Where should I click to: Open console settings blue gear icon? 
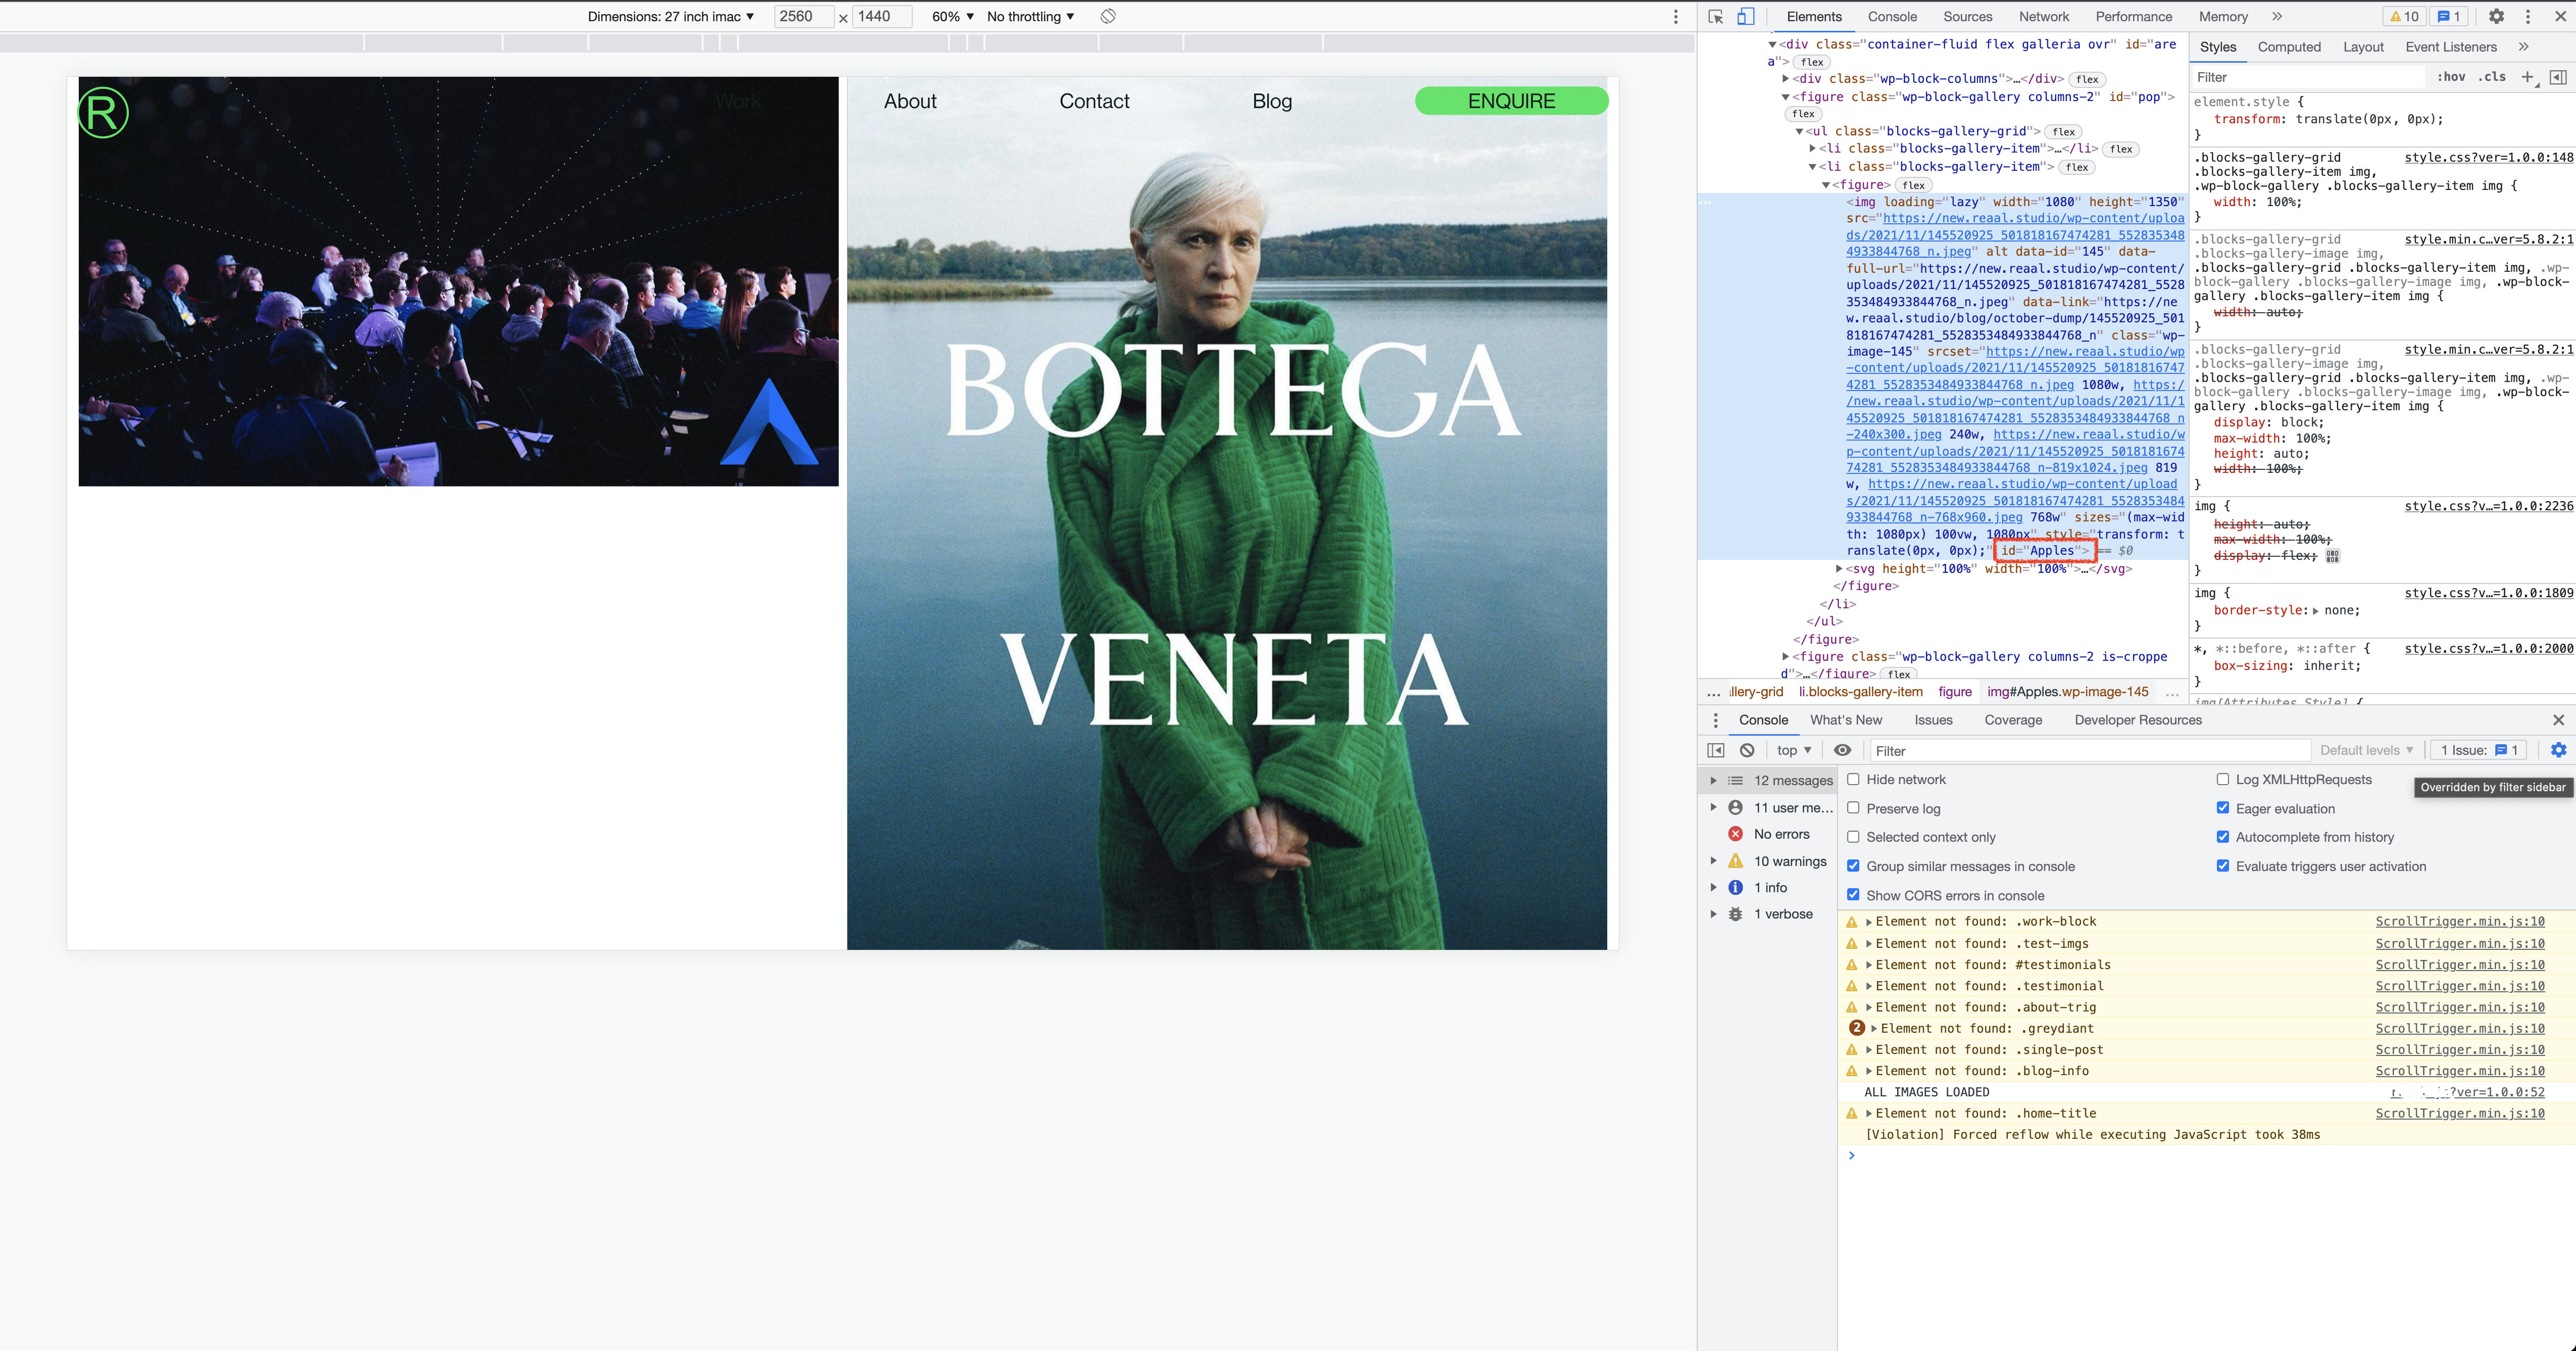2558,750
